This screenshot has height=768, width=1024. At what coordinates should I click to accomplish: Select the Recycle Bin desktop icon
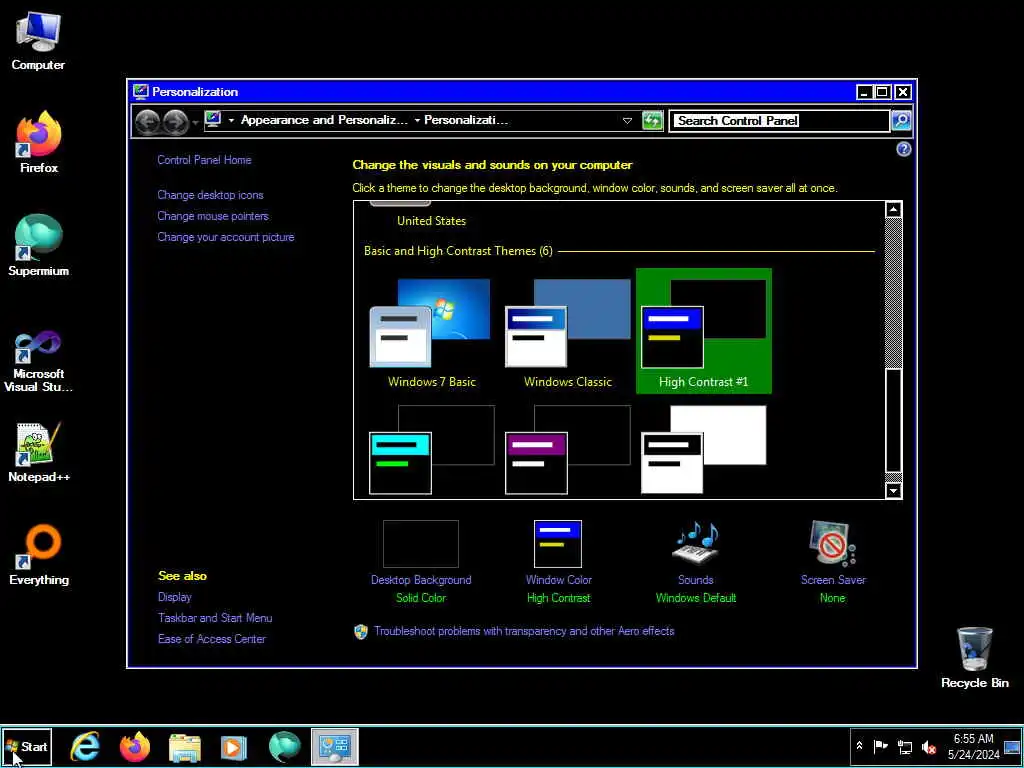pyautogui.click(x=974, y=658)
